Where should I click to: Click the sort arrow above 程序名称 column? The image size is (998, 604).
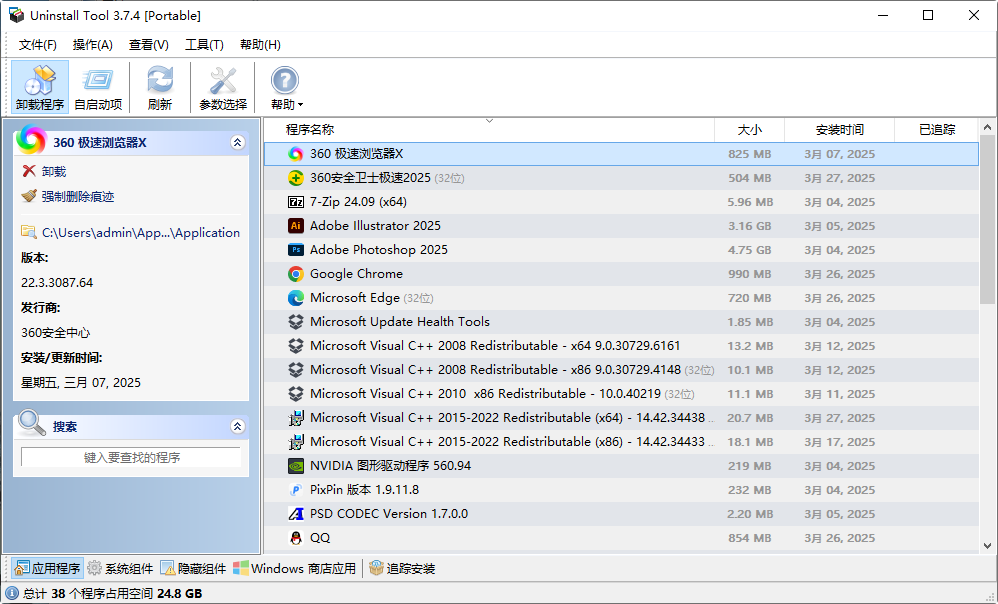[489, 120]
